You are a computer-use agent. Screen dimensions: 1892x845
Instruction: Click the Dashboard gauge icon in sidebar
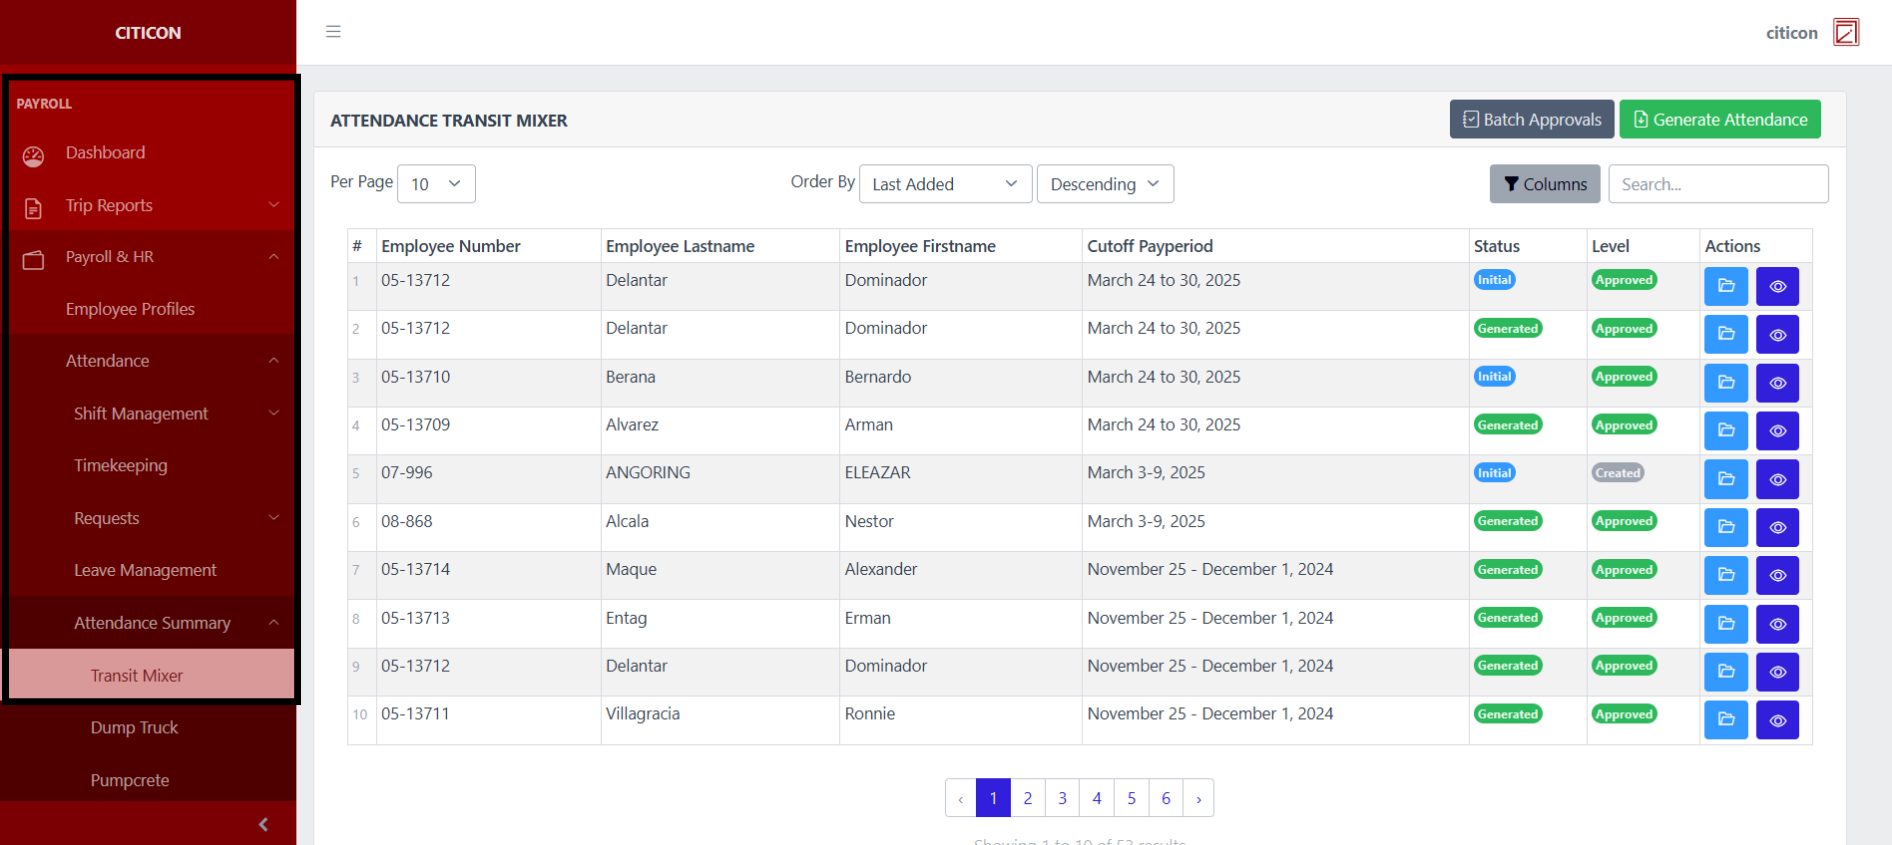coord(34,155)
